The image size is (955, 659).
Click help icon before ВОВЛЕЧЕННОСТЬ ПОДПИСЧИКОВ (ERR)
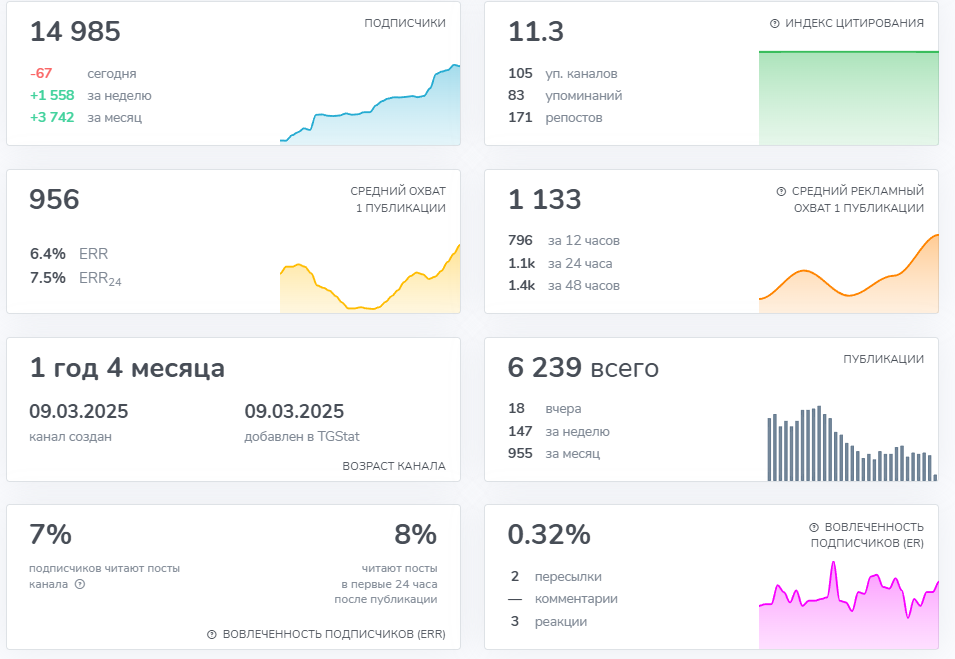tap(212, 635)
